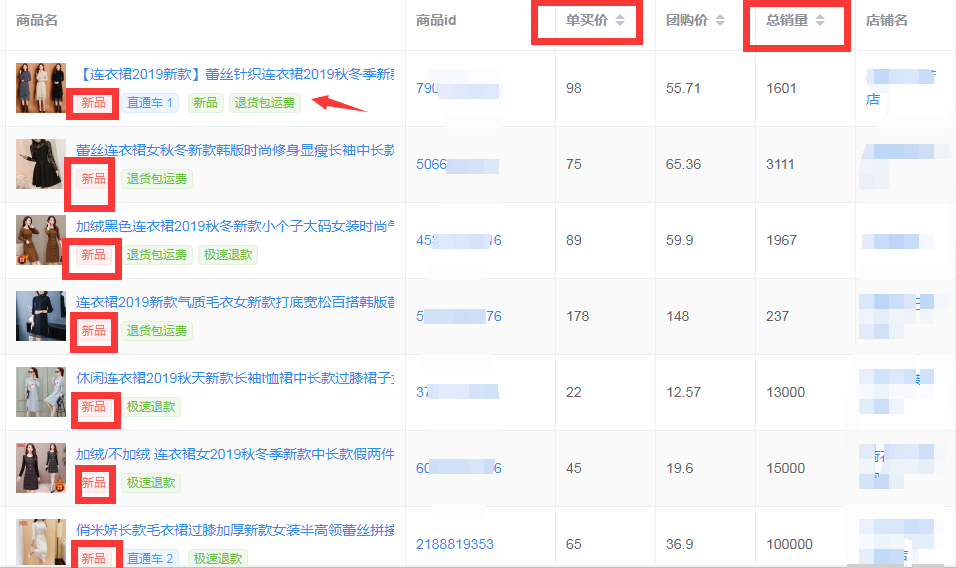Click the 直通车 2 tag

[x=149, y=558]
